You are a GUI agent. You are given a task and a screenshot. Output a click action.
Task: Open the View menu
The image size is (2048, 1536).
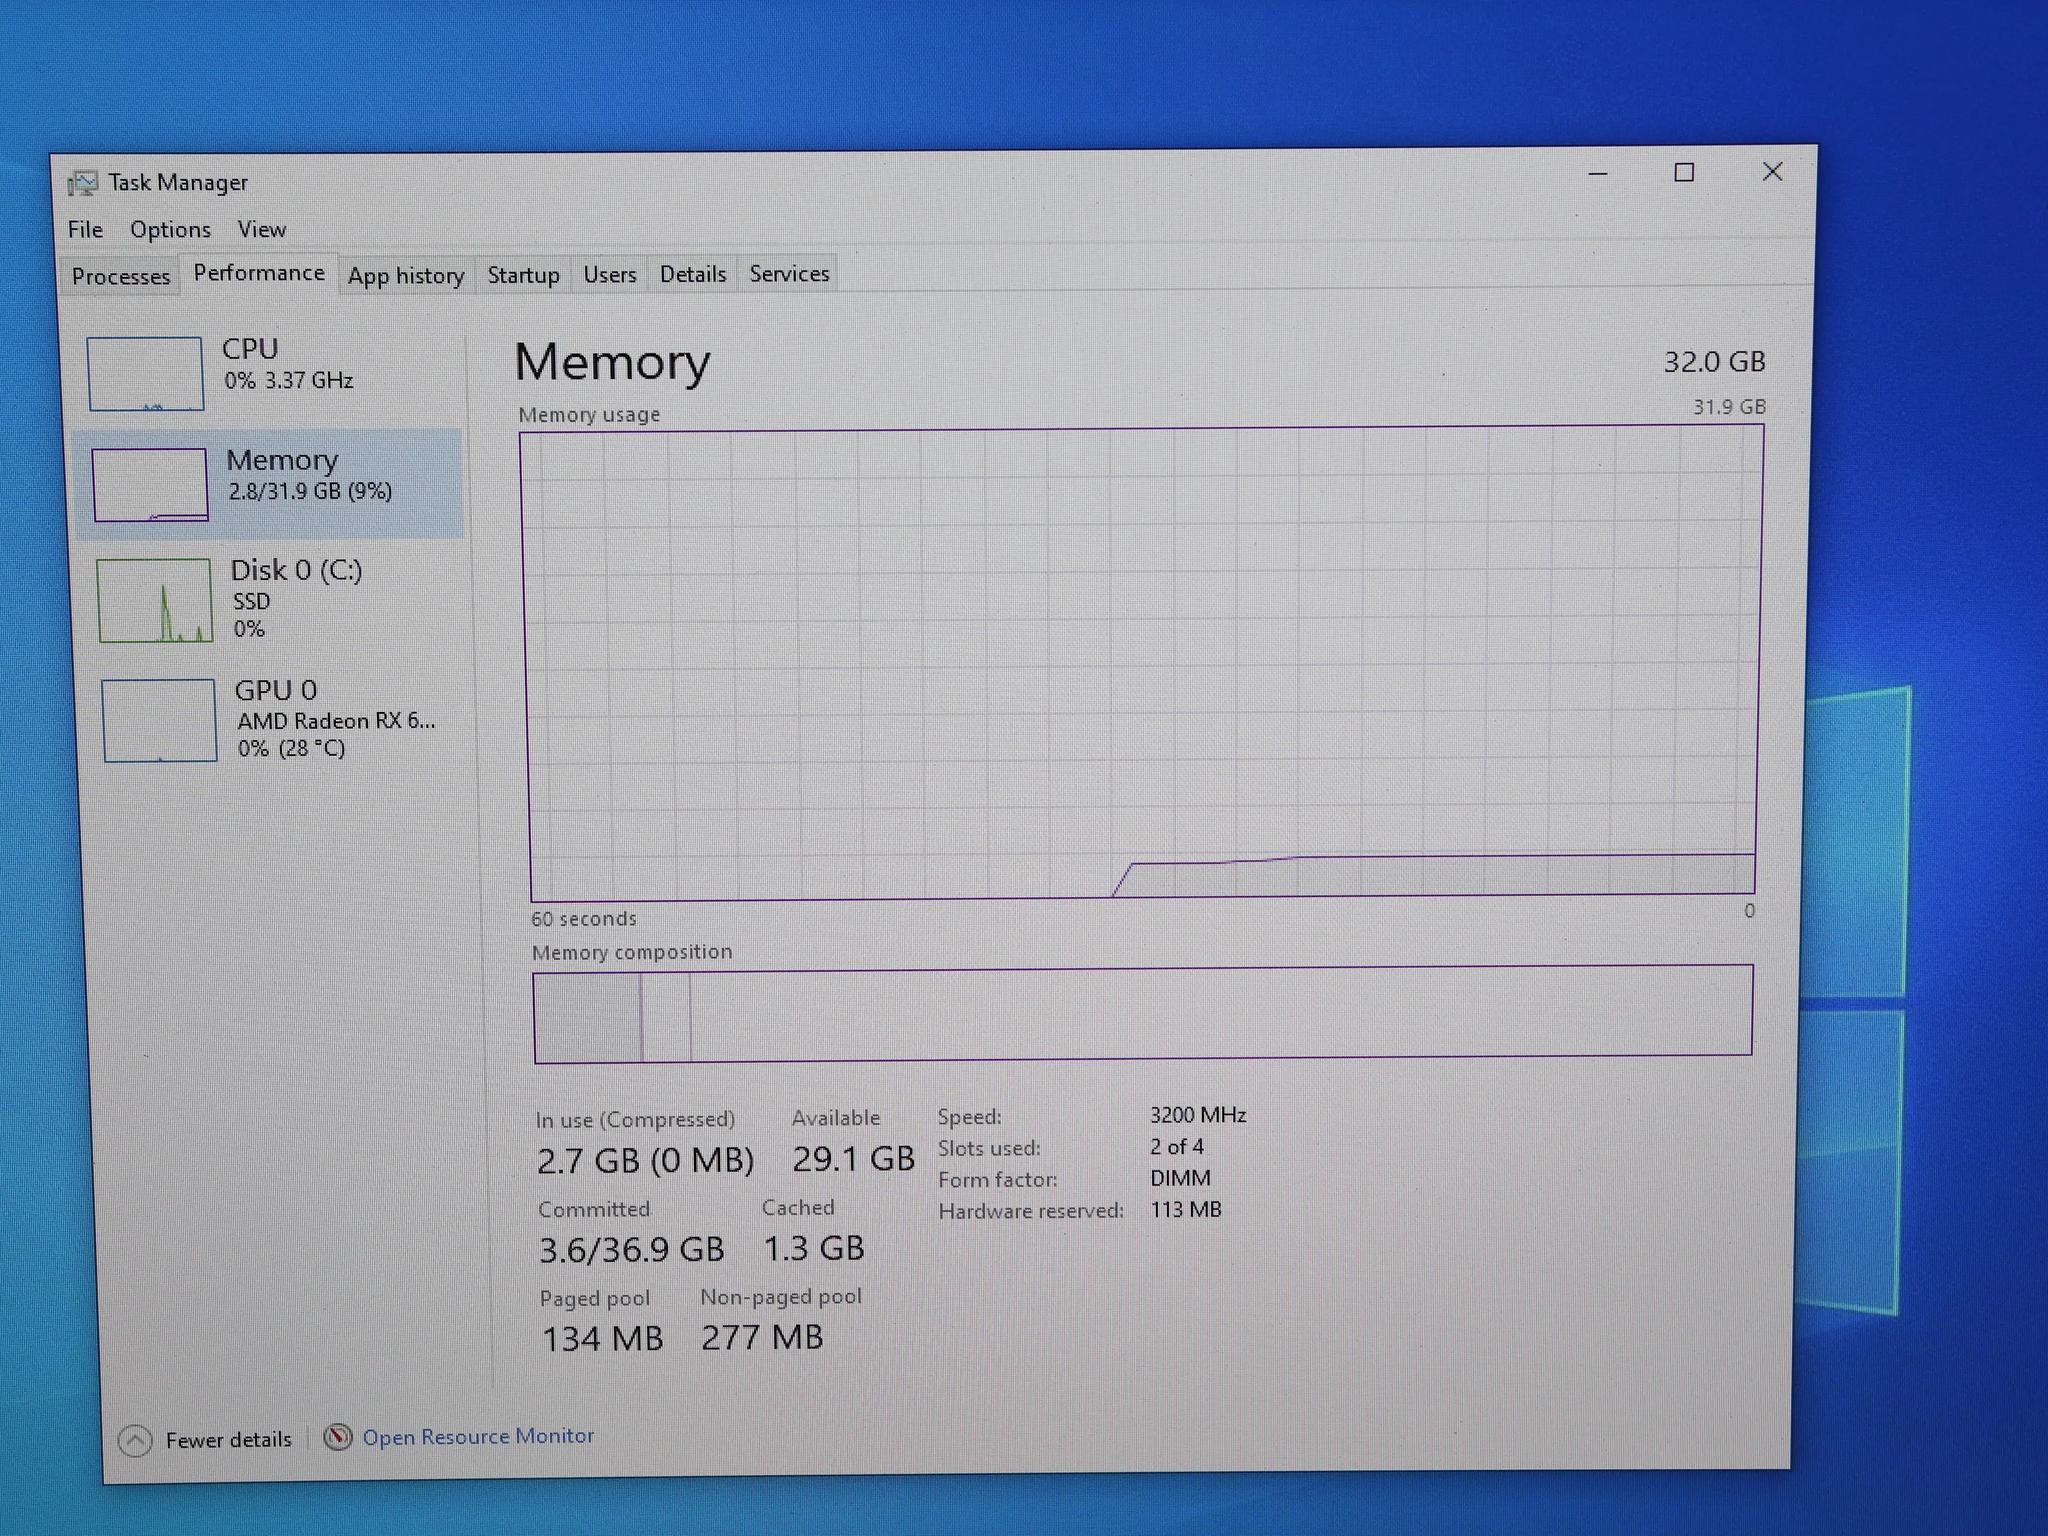click(x=262, y=230)
